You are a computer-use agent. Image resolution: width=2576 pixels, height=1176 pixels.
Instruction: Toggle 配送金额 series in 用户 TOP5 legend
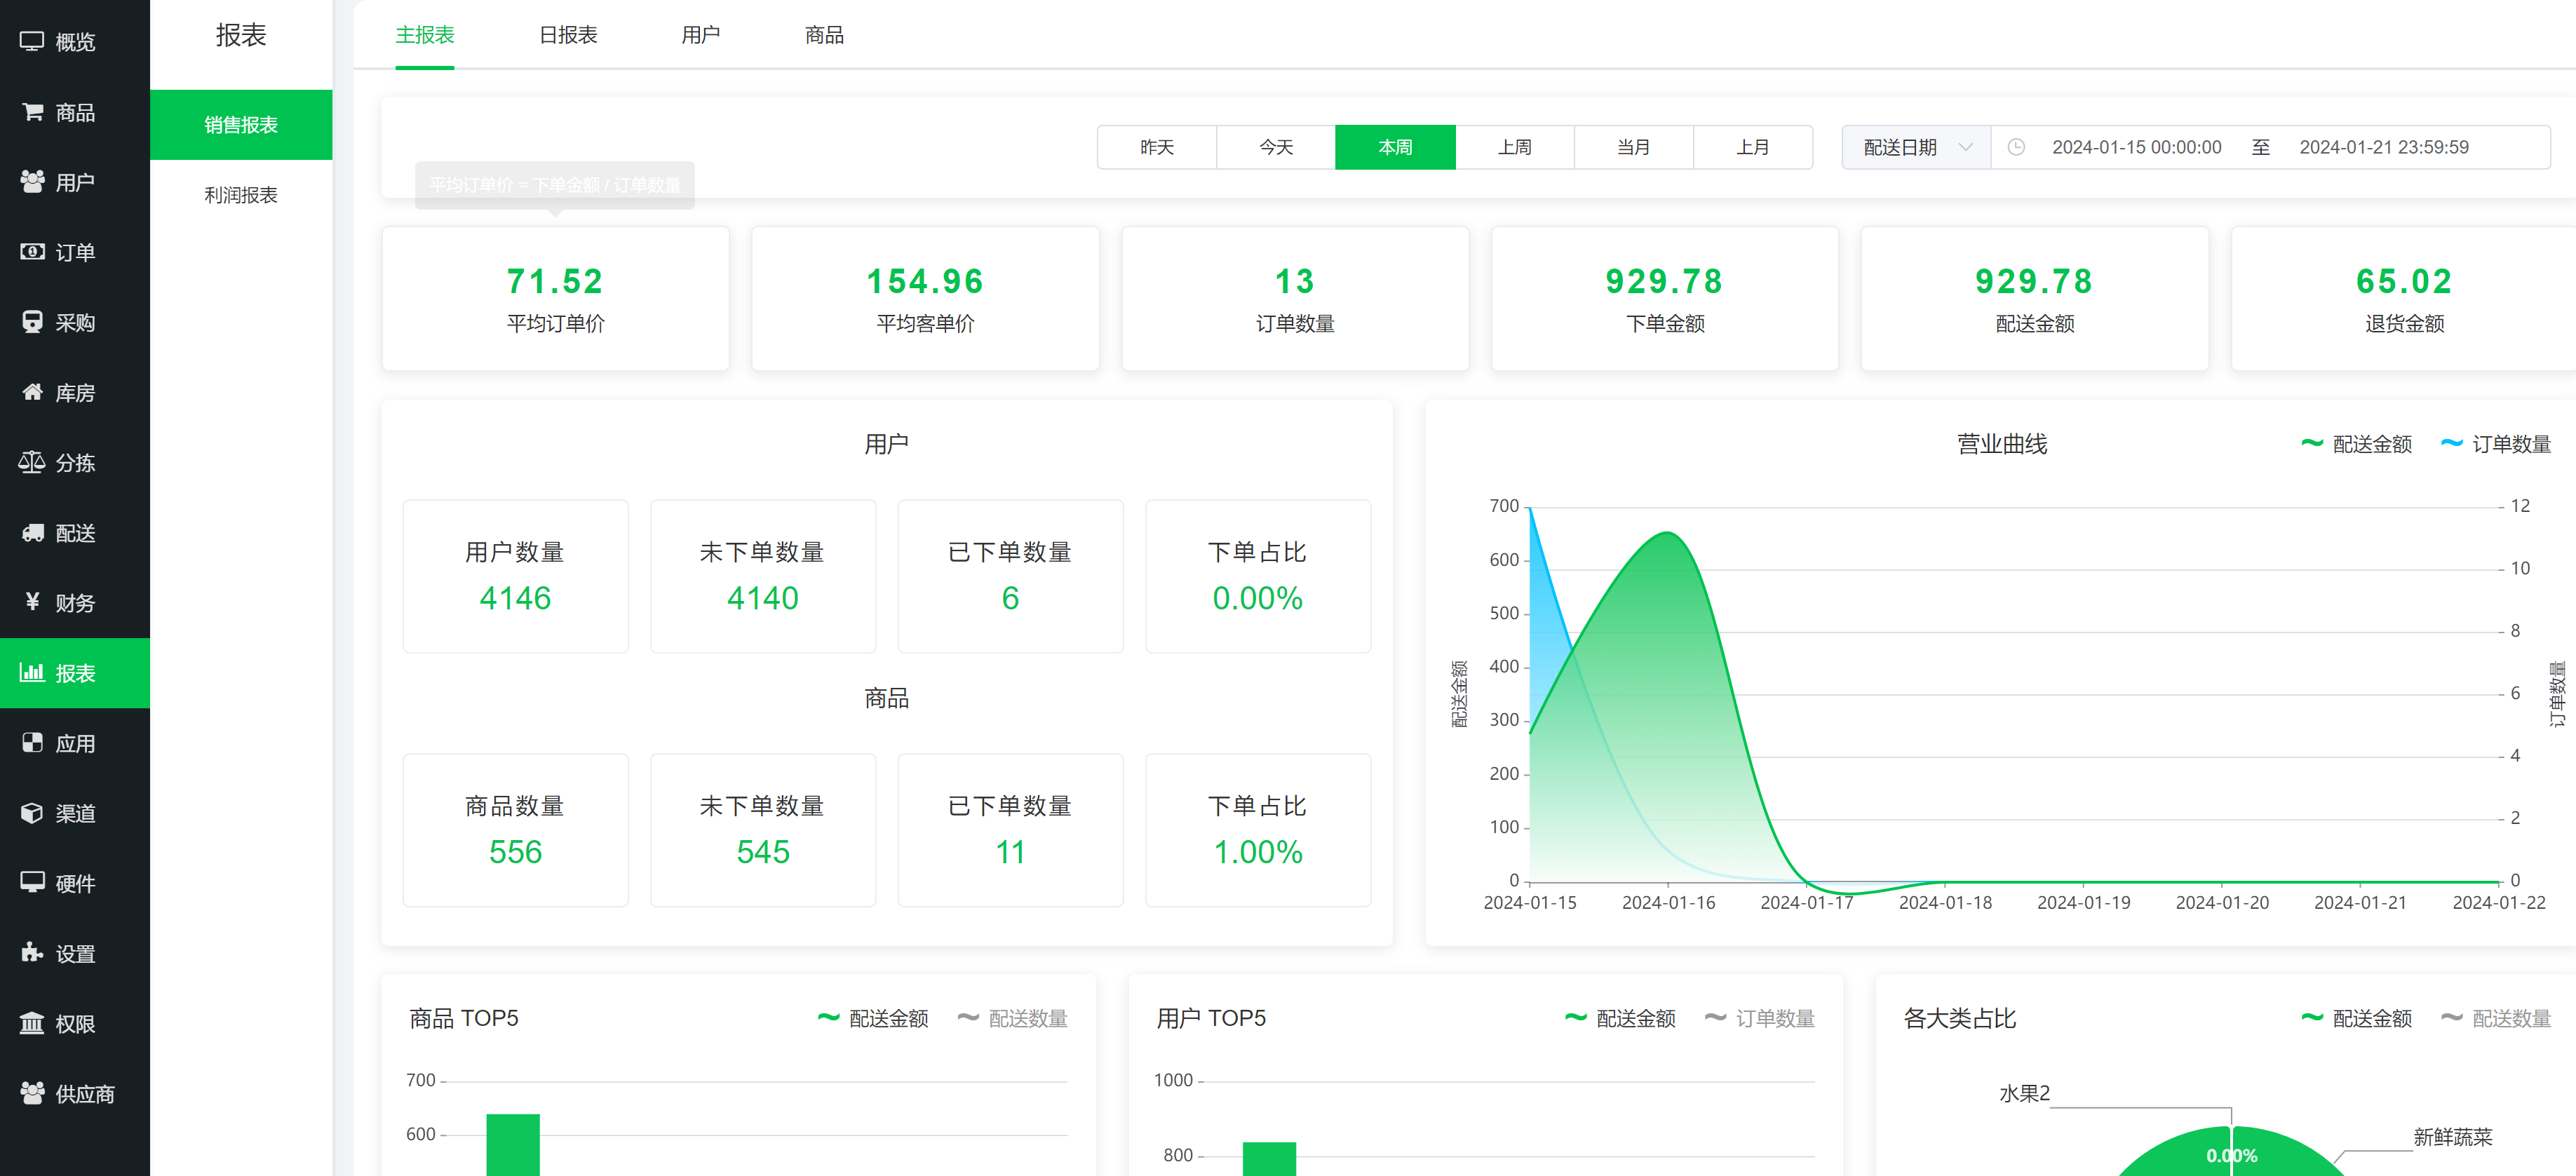pyautogui.click(x=1620, y=1018)
